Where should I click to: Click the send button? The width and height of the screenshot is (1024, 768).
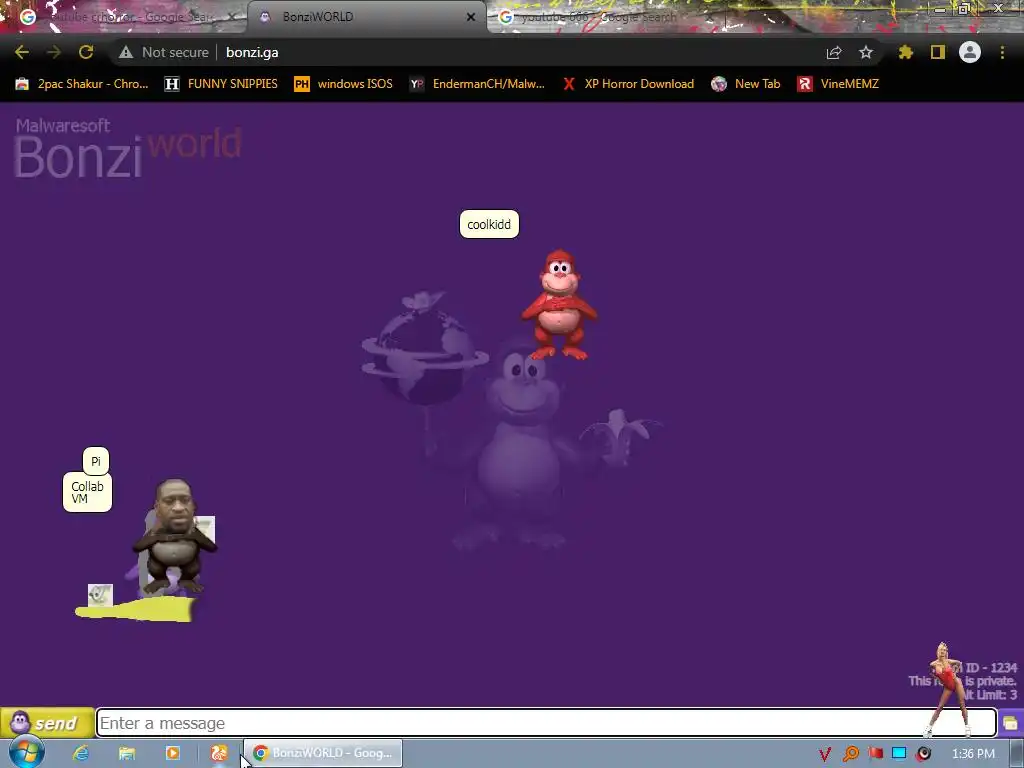(x=47, y=723)
